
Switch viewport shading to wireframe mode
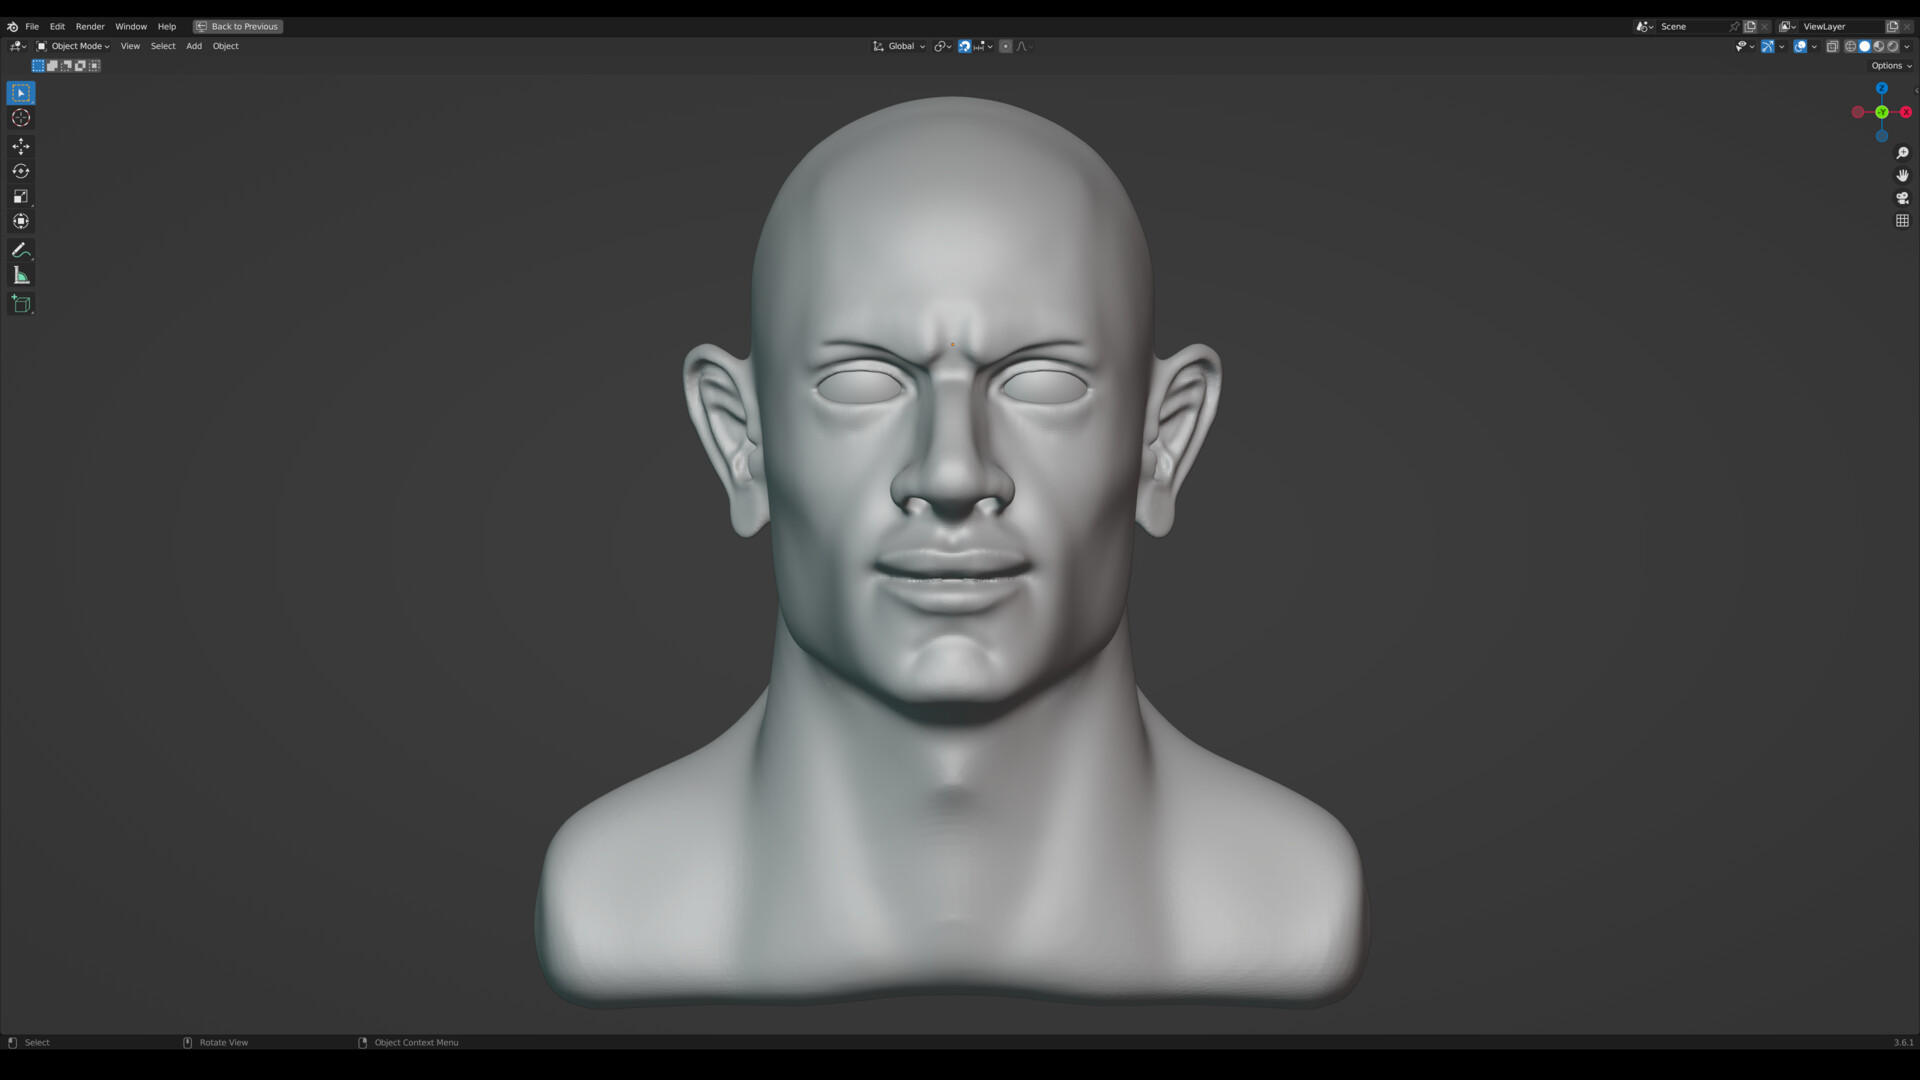pos(1850,46)
